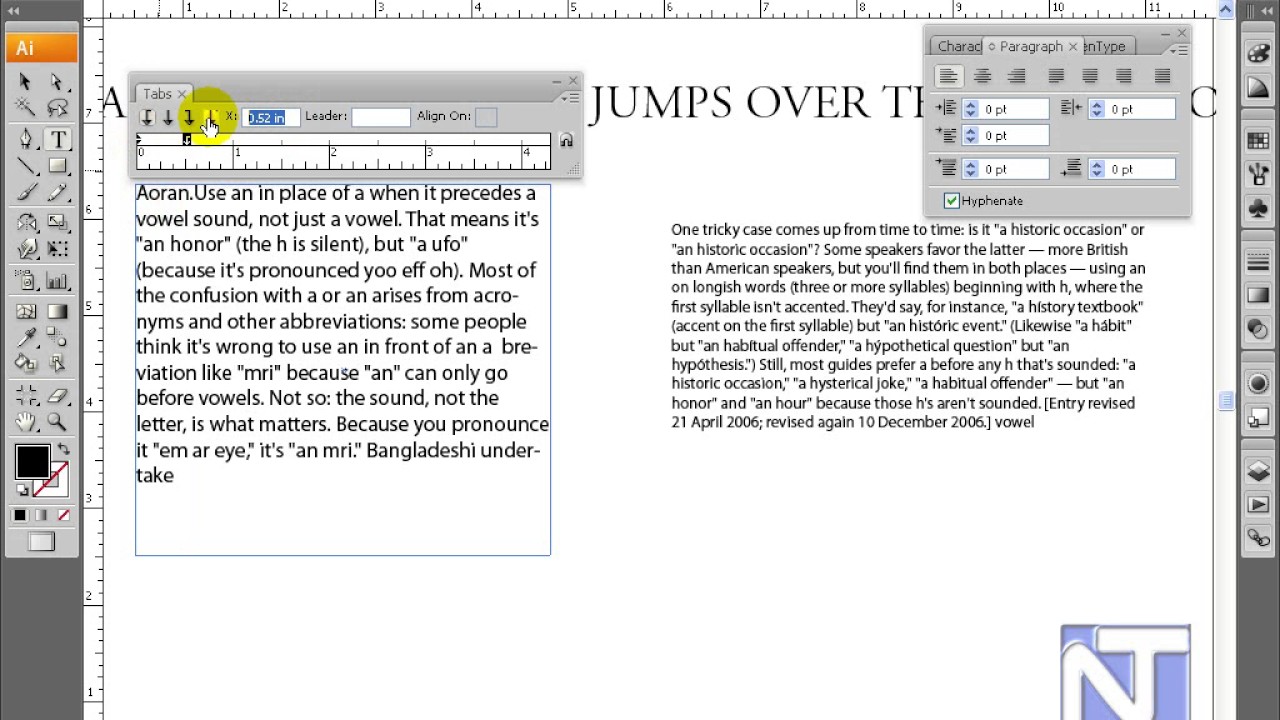The image size is (1280, 720).
Task: Click the Leader input field
Action: click(380, 117)
